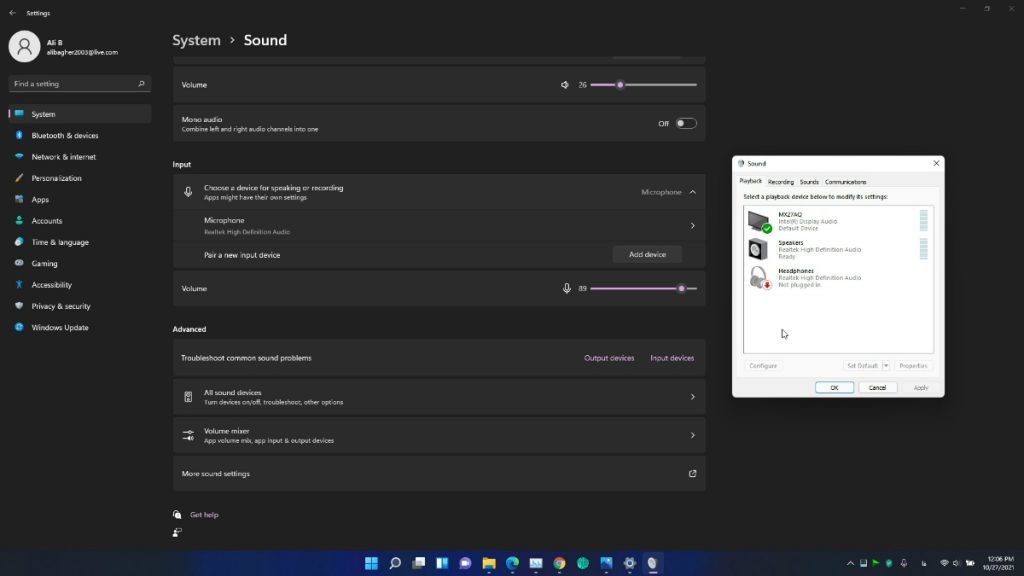Open All sound devices
1024x576 pixels.
439,397
